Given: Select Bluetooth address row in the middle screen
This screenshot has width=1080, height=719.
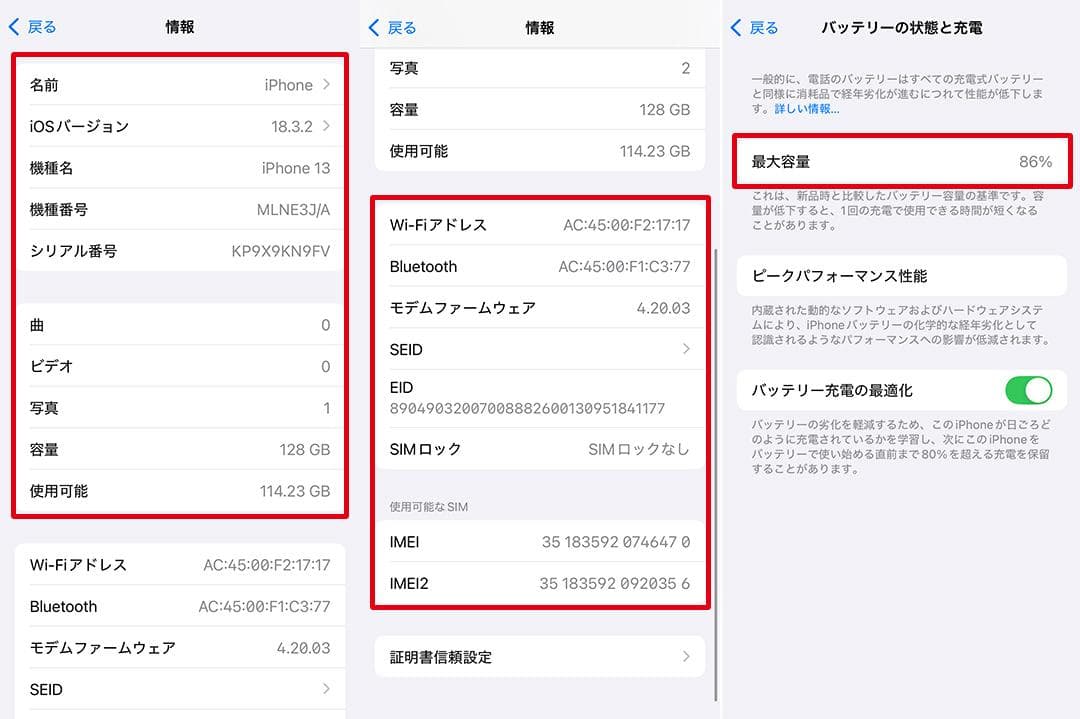Looking at the screenshot, I should (x=540, y=267).
